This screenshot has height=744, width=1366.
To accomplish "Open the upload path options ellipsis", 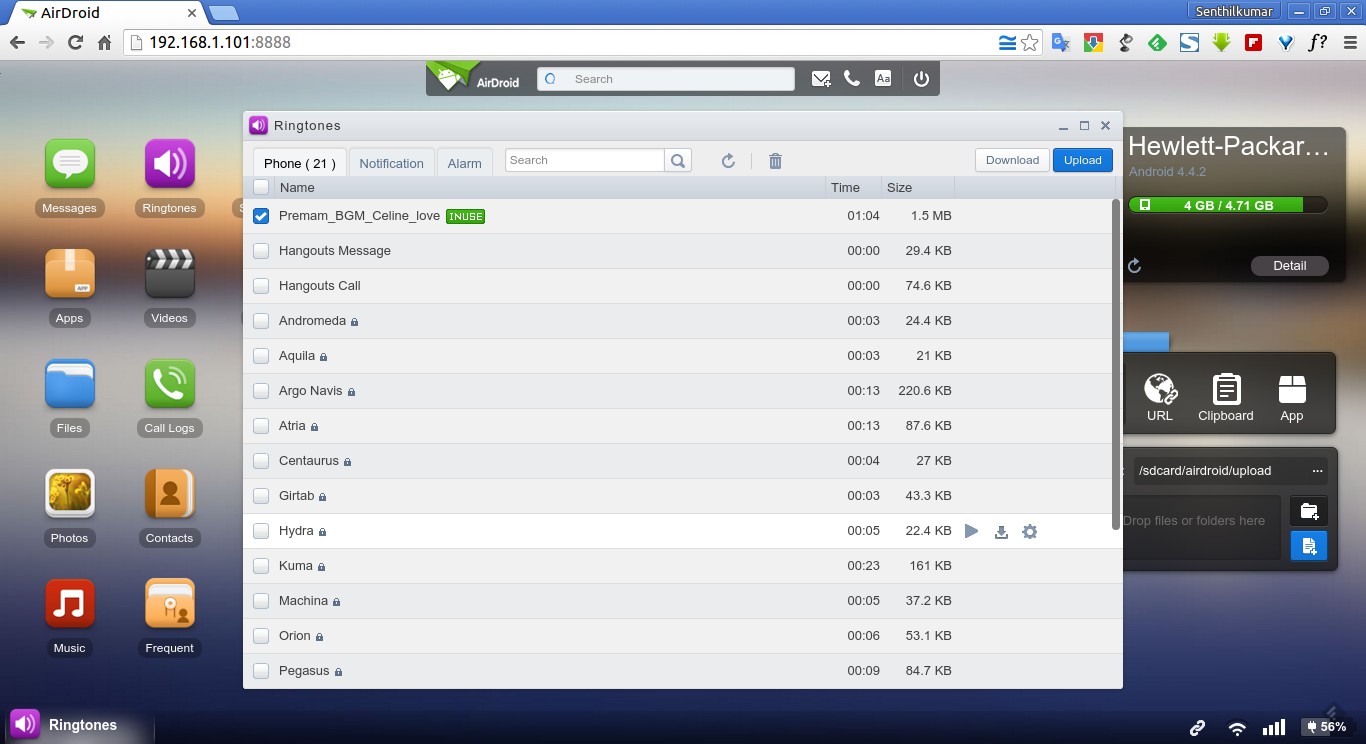I will pyautogui.click(x=1317, y=471).
